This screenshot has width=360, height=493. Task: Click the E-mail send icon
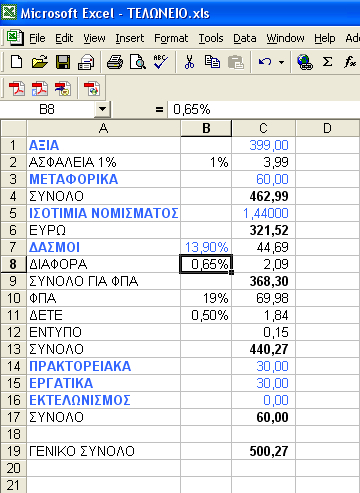[86, 62]
